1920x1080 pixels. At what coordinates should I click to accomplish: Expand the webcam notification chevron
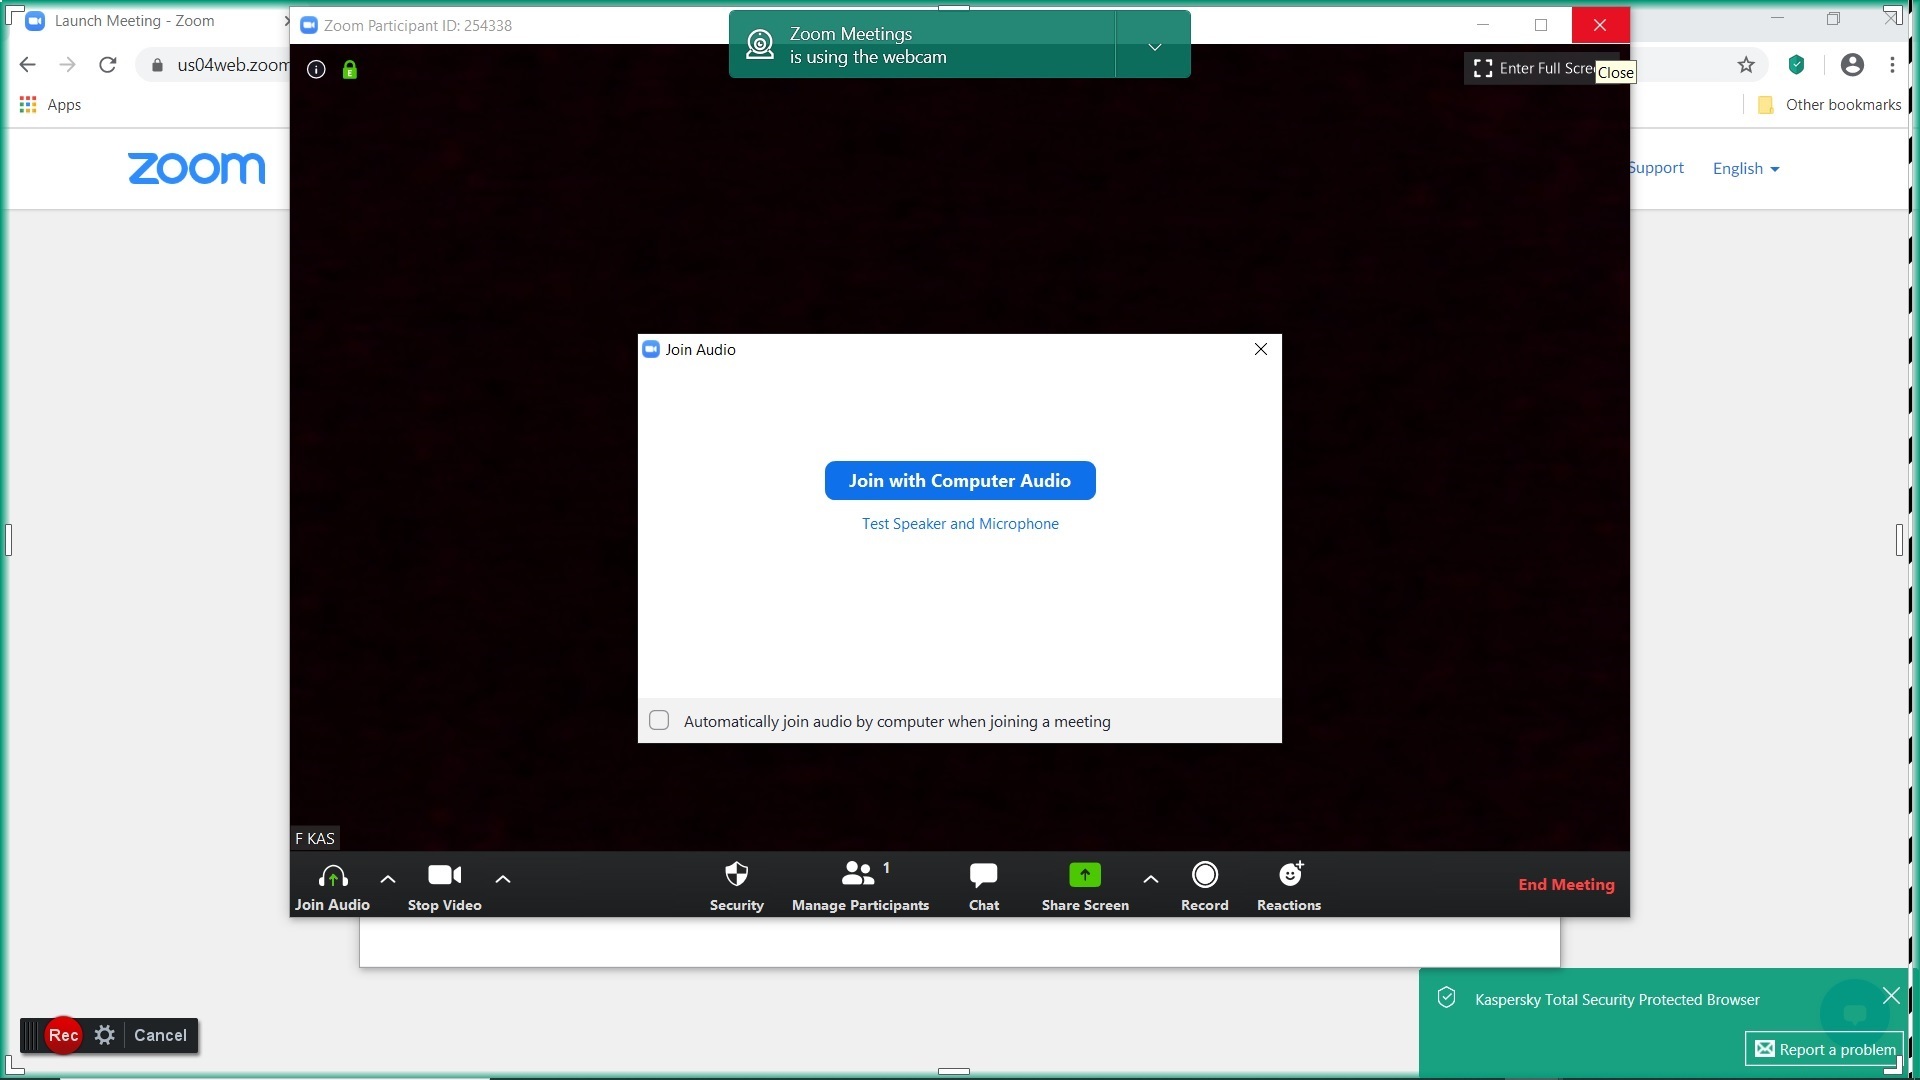(x=1154, y=46)
